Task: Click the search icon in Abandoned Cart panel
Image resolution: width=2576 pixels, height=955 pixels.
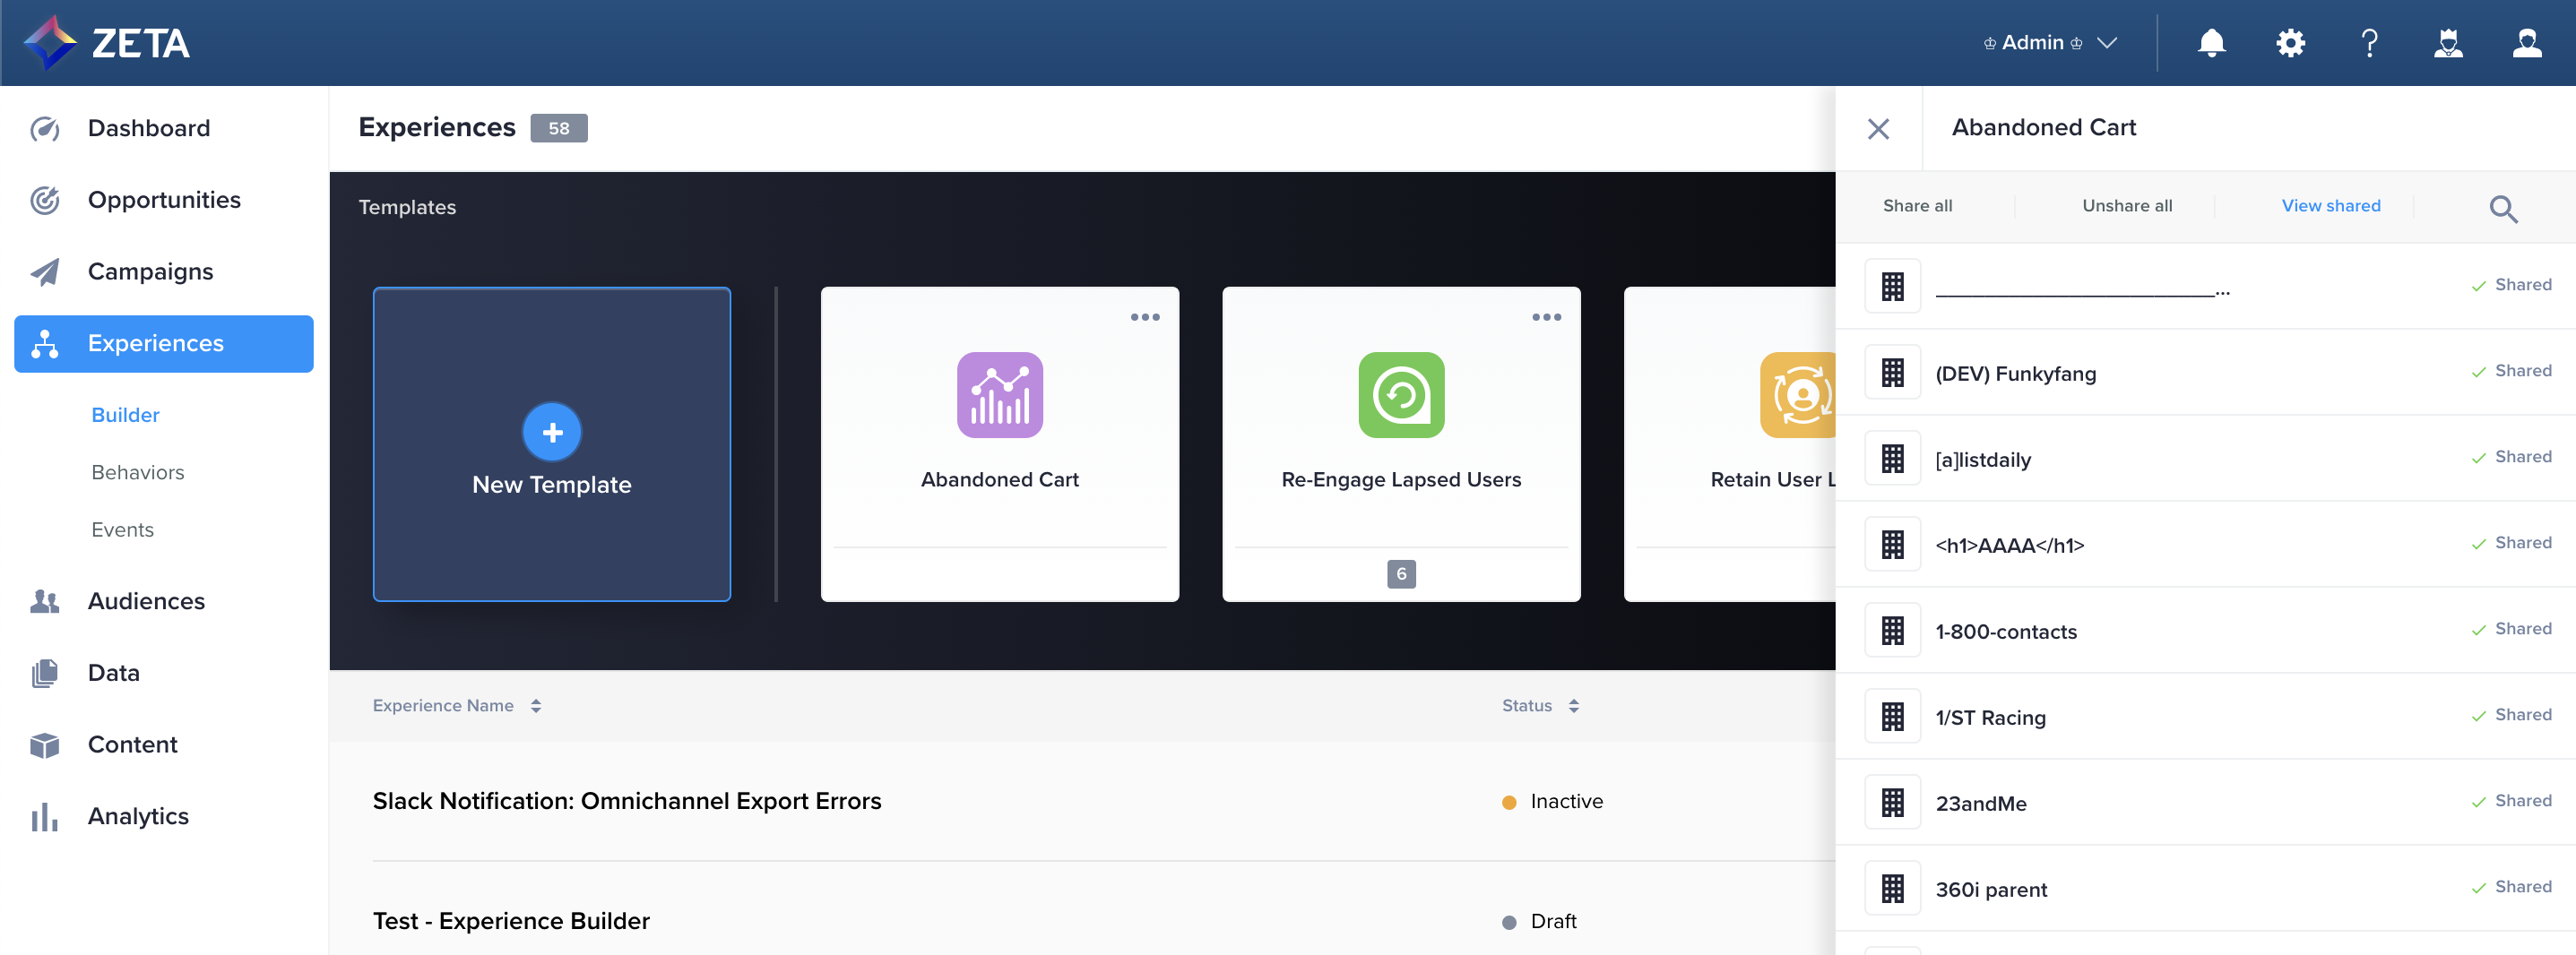Action: tap(2502, 208)
